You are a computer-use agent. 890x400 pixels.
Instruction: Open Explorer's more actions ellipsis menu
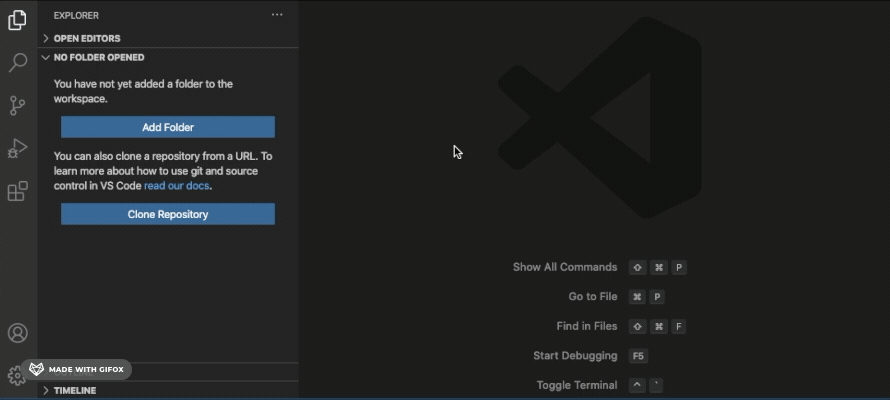(x=277, y=15)
